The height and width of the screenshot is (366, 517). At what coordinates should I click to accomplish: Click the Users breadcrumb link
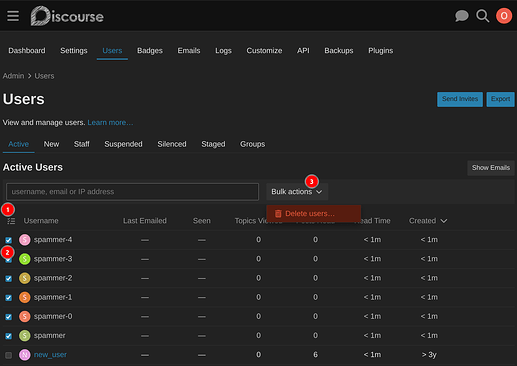click(44, 76)
